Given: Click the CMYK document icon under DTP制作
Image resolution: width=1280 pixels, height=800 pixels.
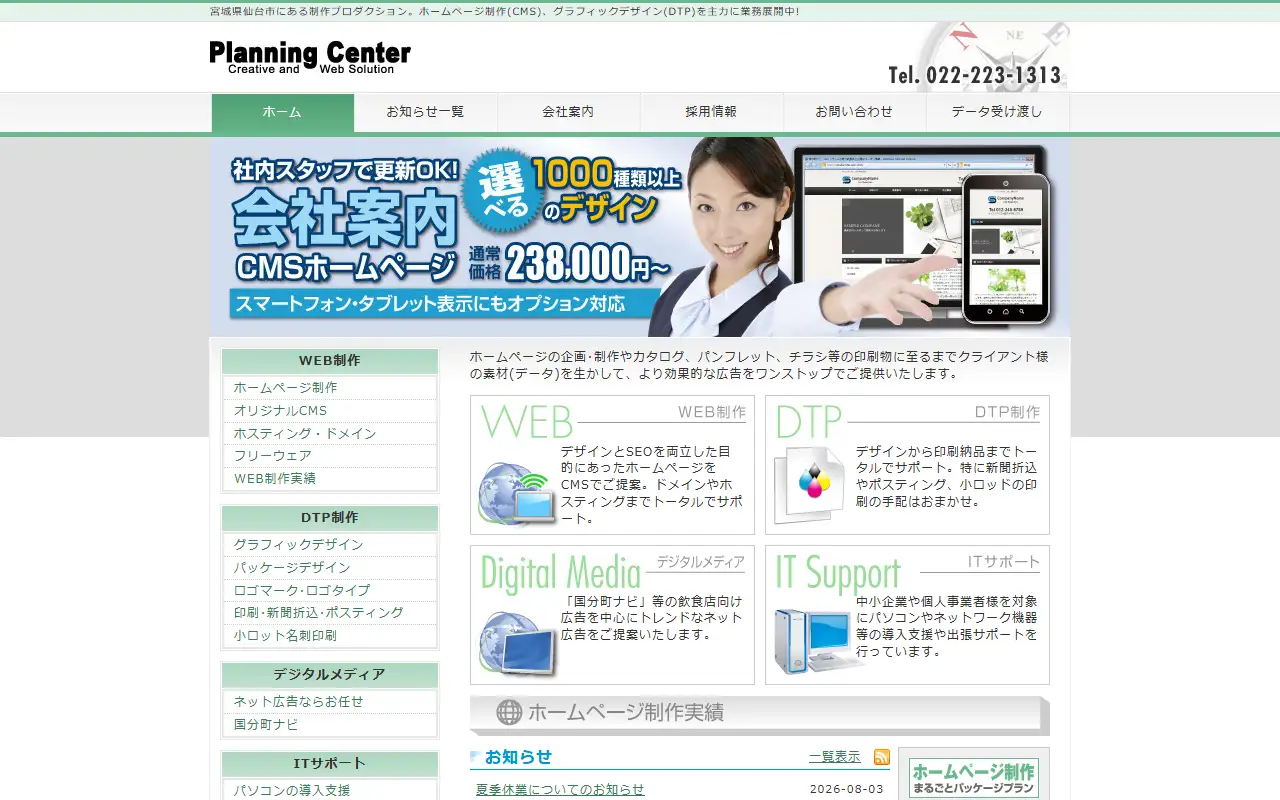Looking at the screenshot, I should point(810,484).
